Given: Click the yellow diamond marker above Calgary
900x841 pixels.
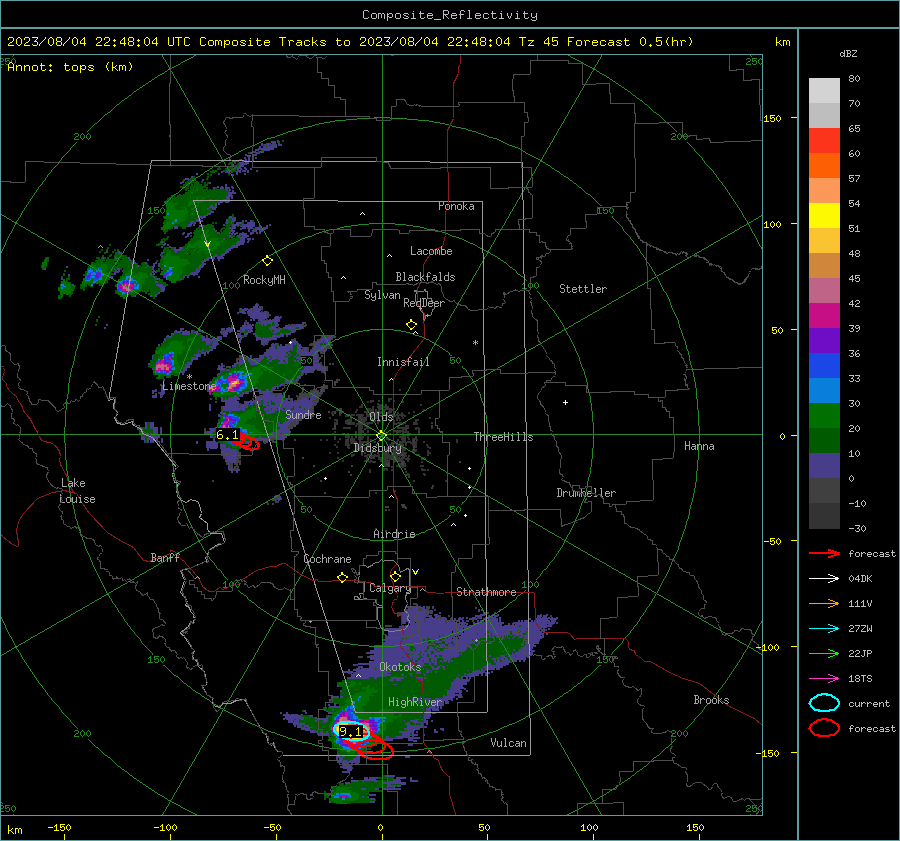Looking at the screenshot, I should tap(395, 576).
